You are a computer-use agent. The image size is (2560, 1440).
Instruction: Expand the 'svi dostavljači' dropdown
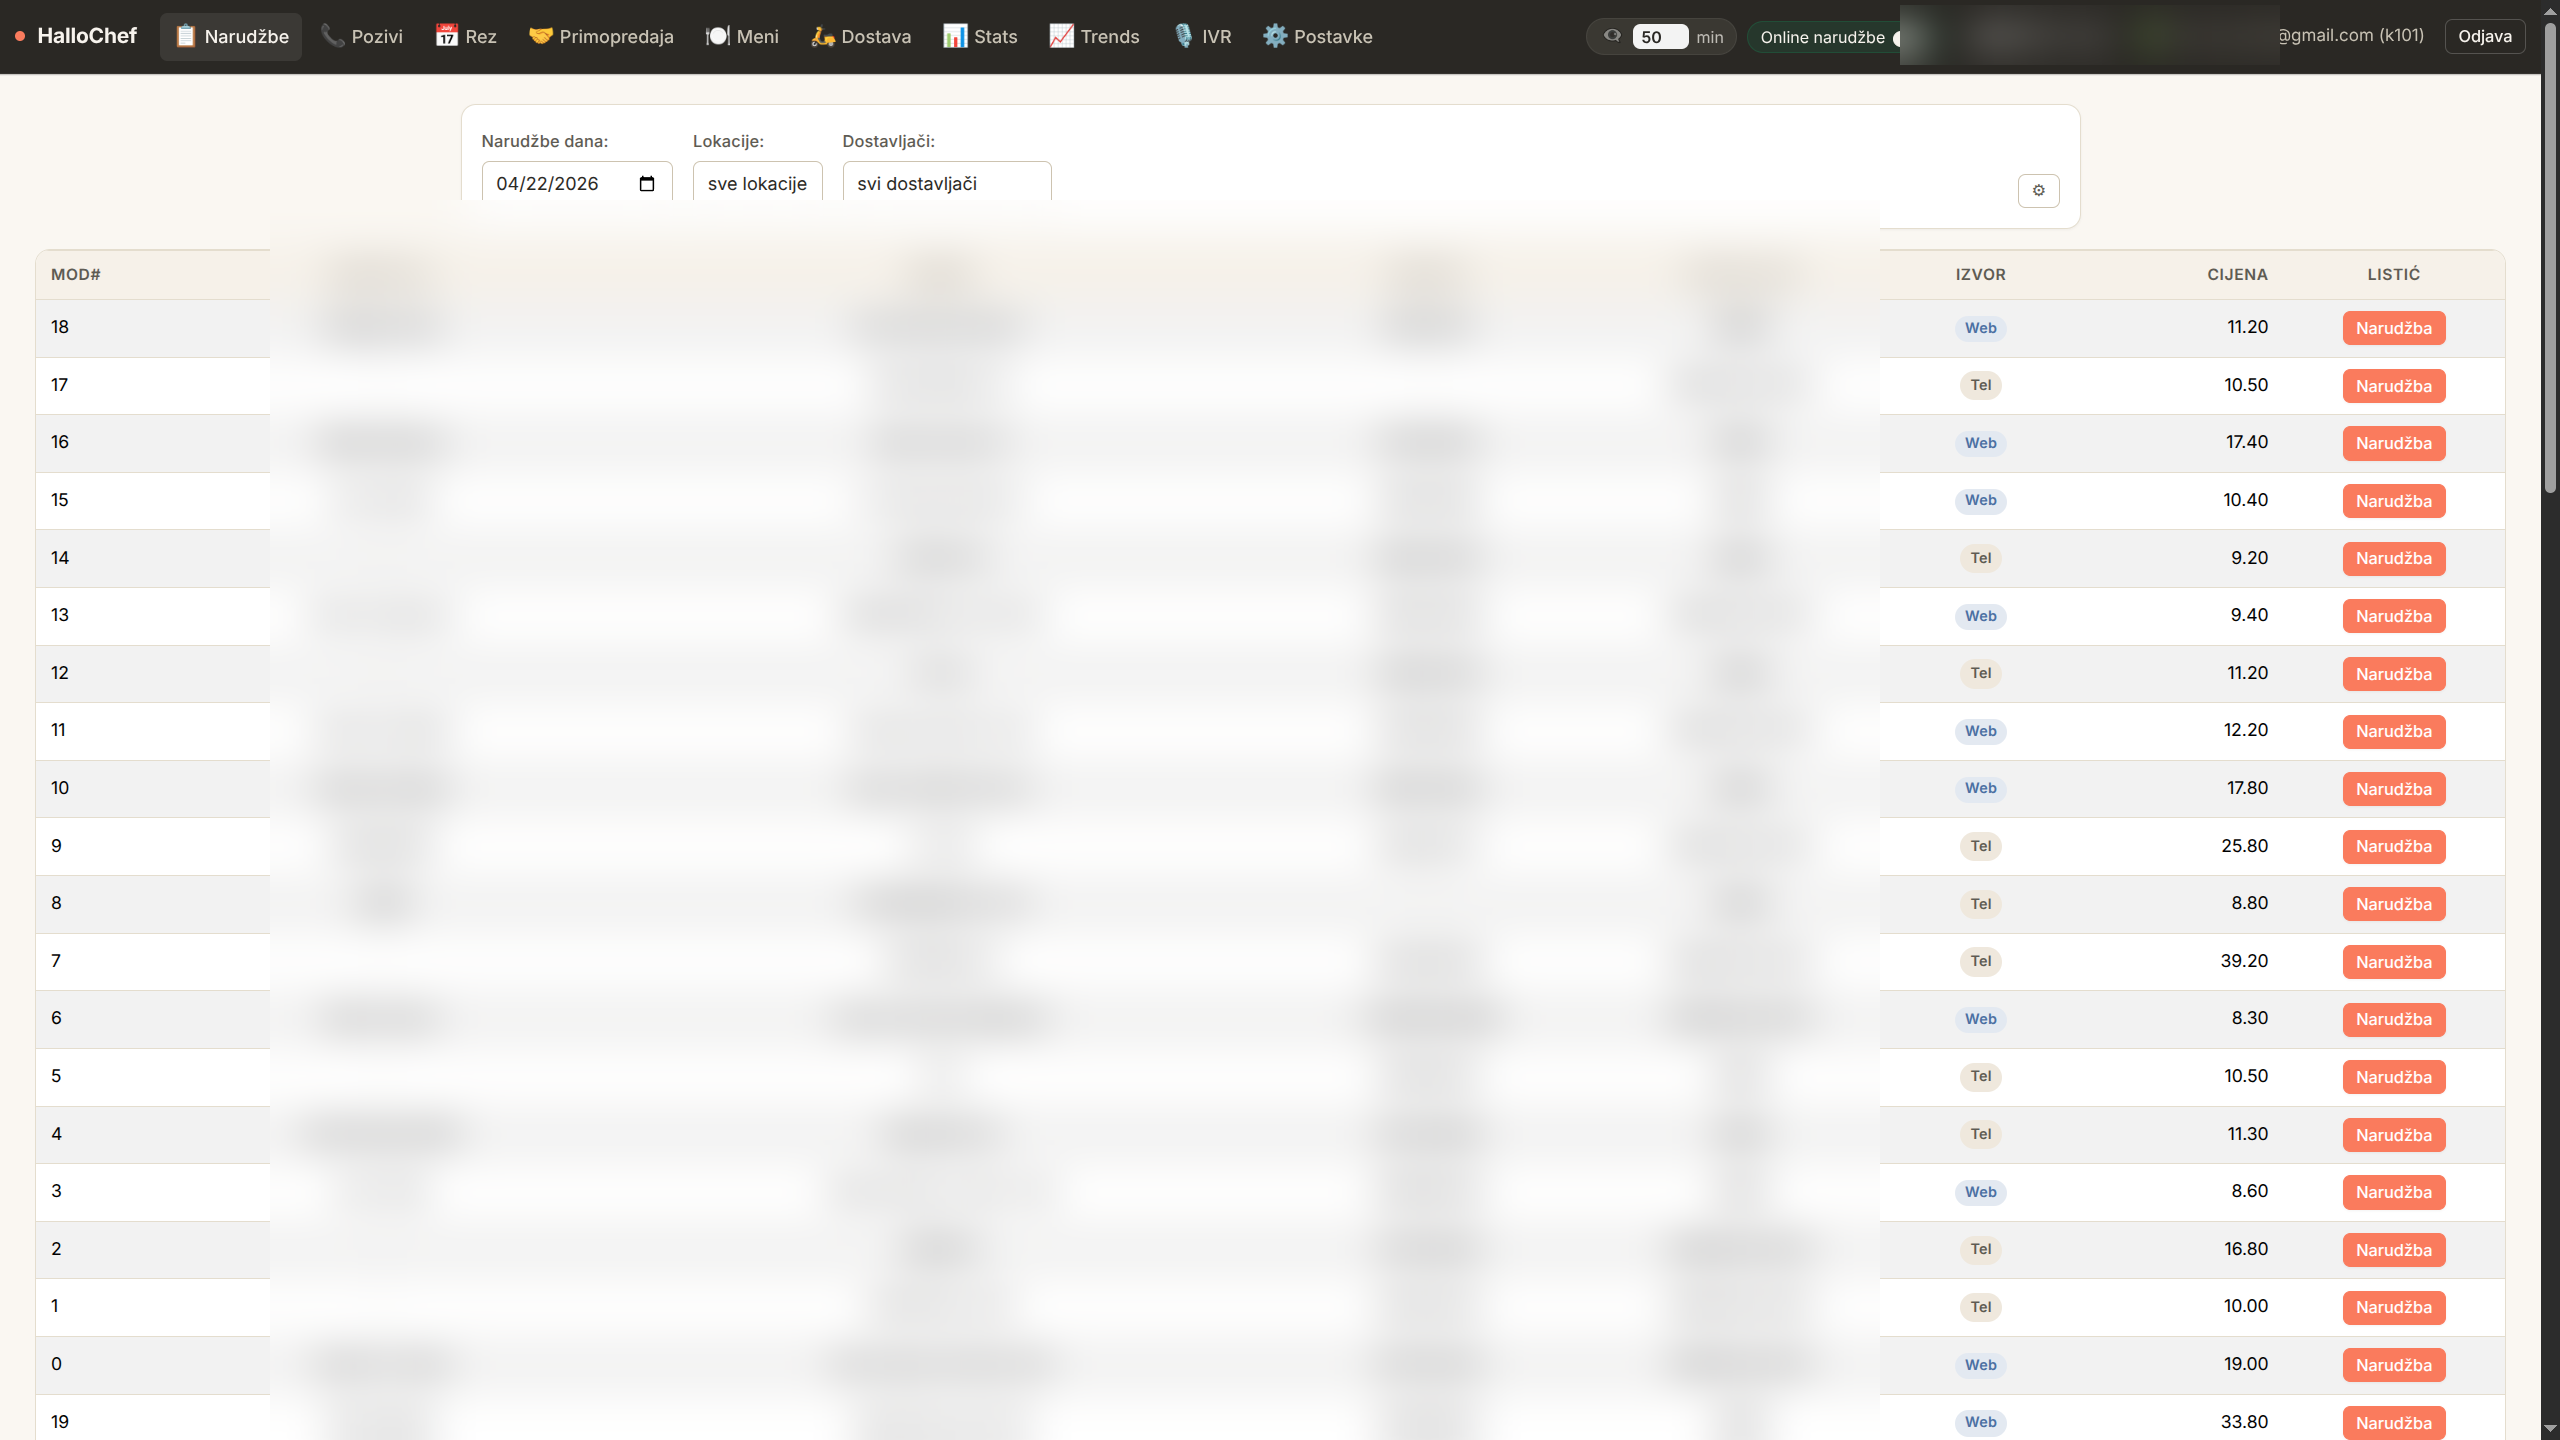pos(946,183)
